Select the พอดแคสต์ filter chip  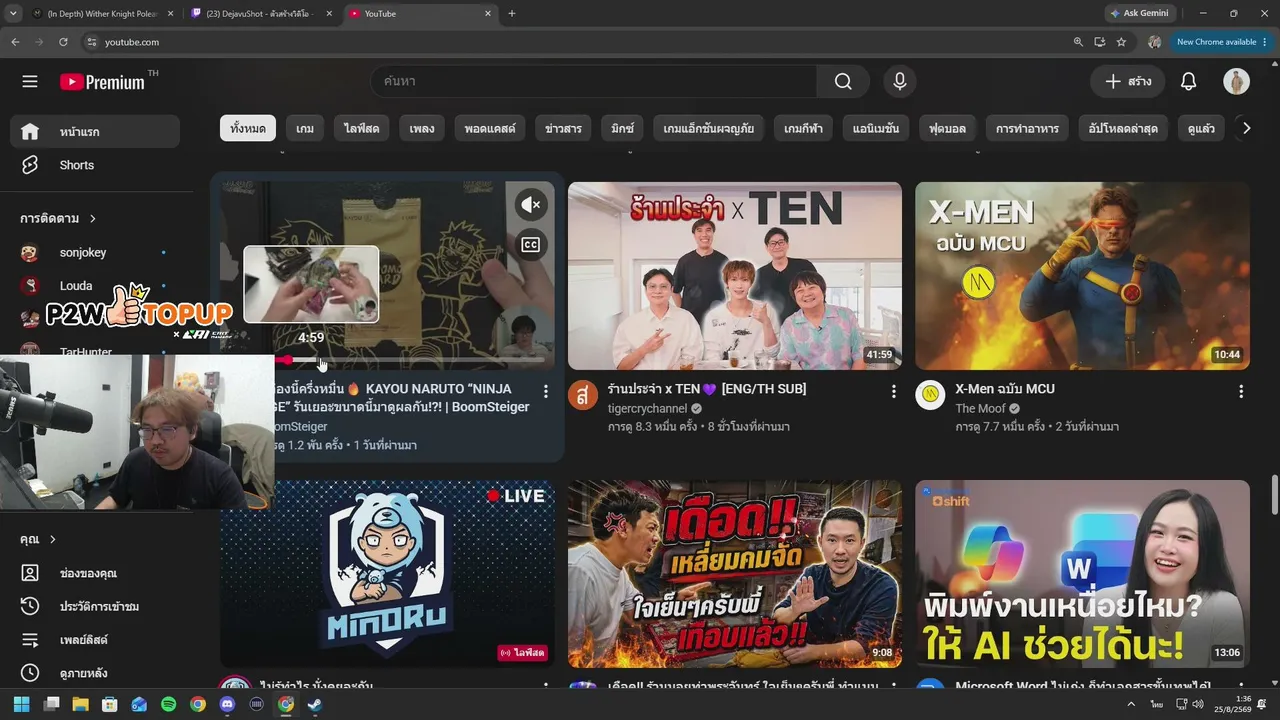point(490,128)
